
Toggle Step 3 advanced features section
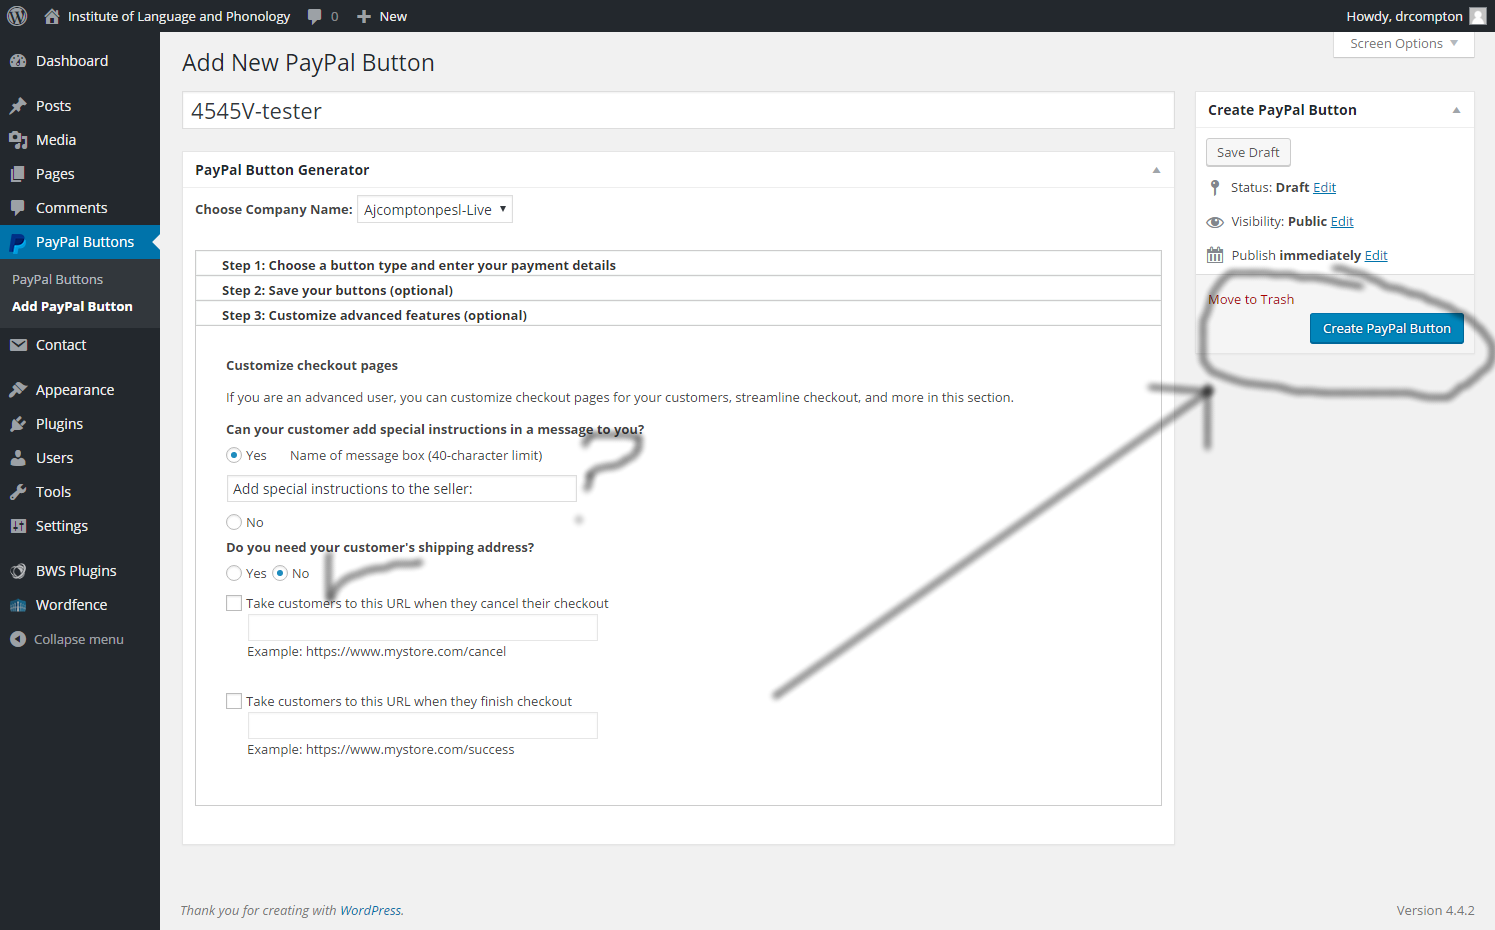tap(678, 314)
